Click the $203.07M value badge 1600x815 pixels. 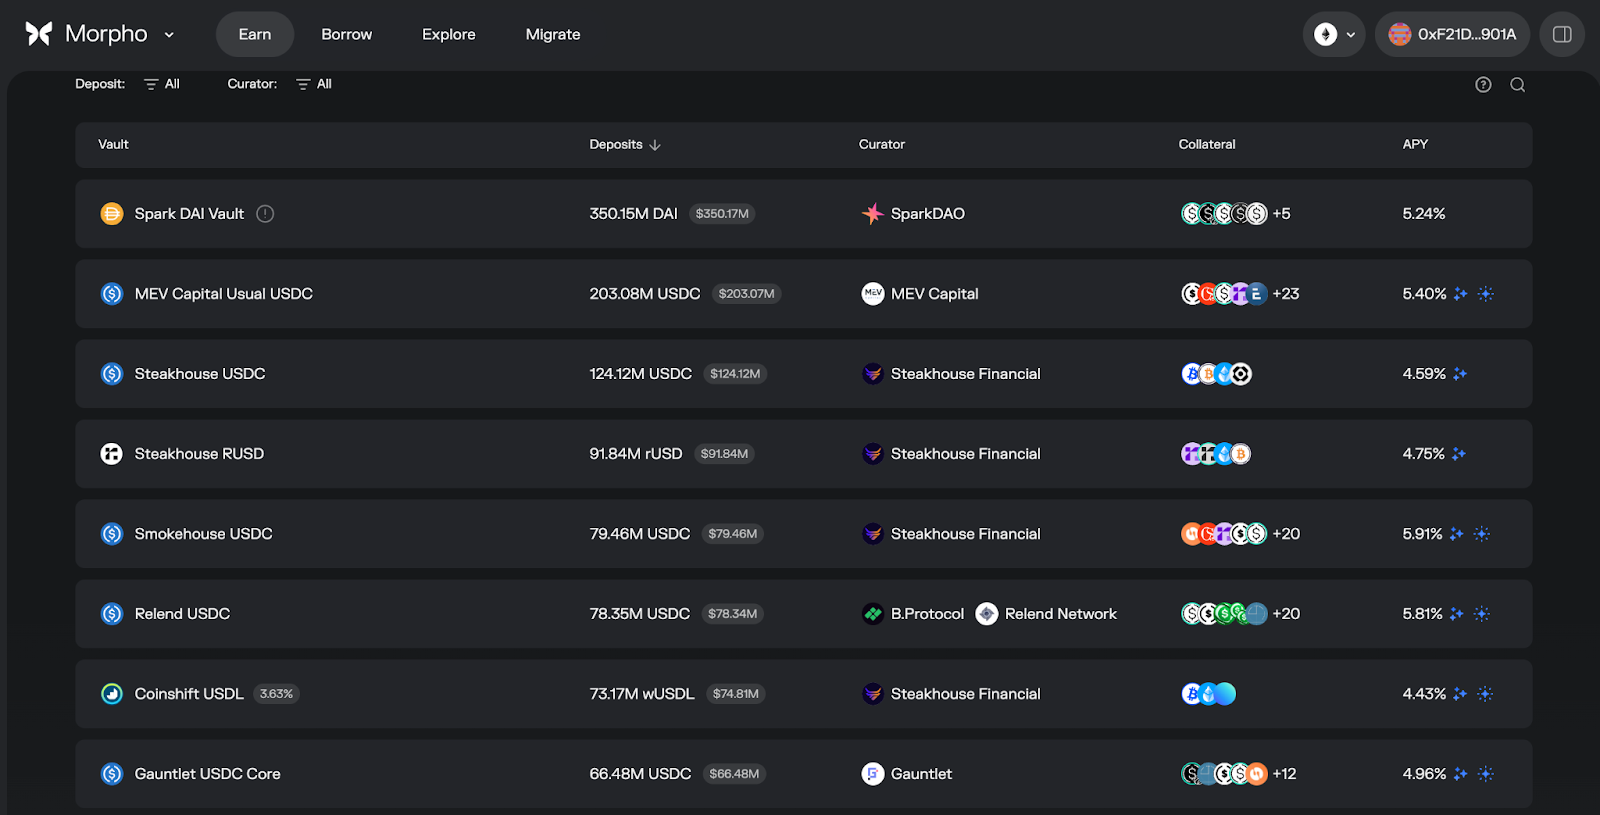747,294
